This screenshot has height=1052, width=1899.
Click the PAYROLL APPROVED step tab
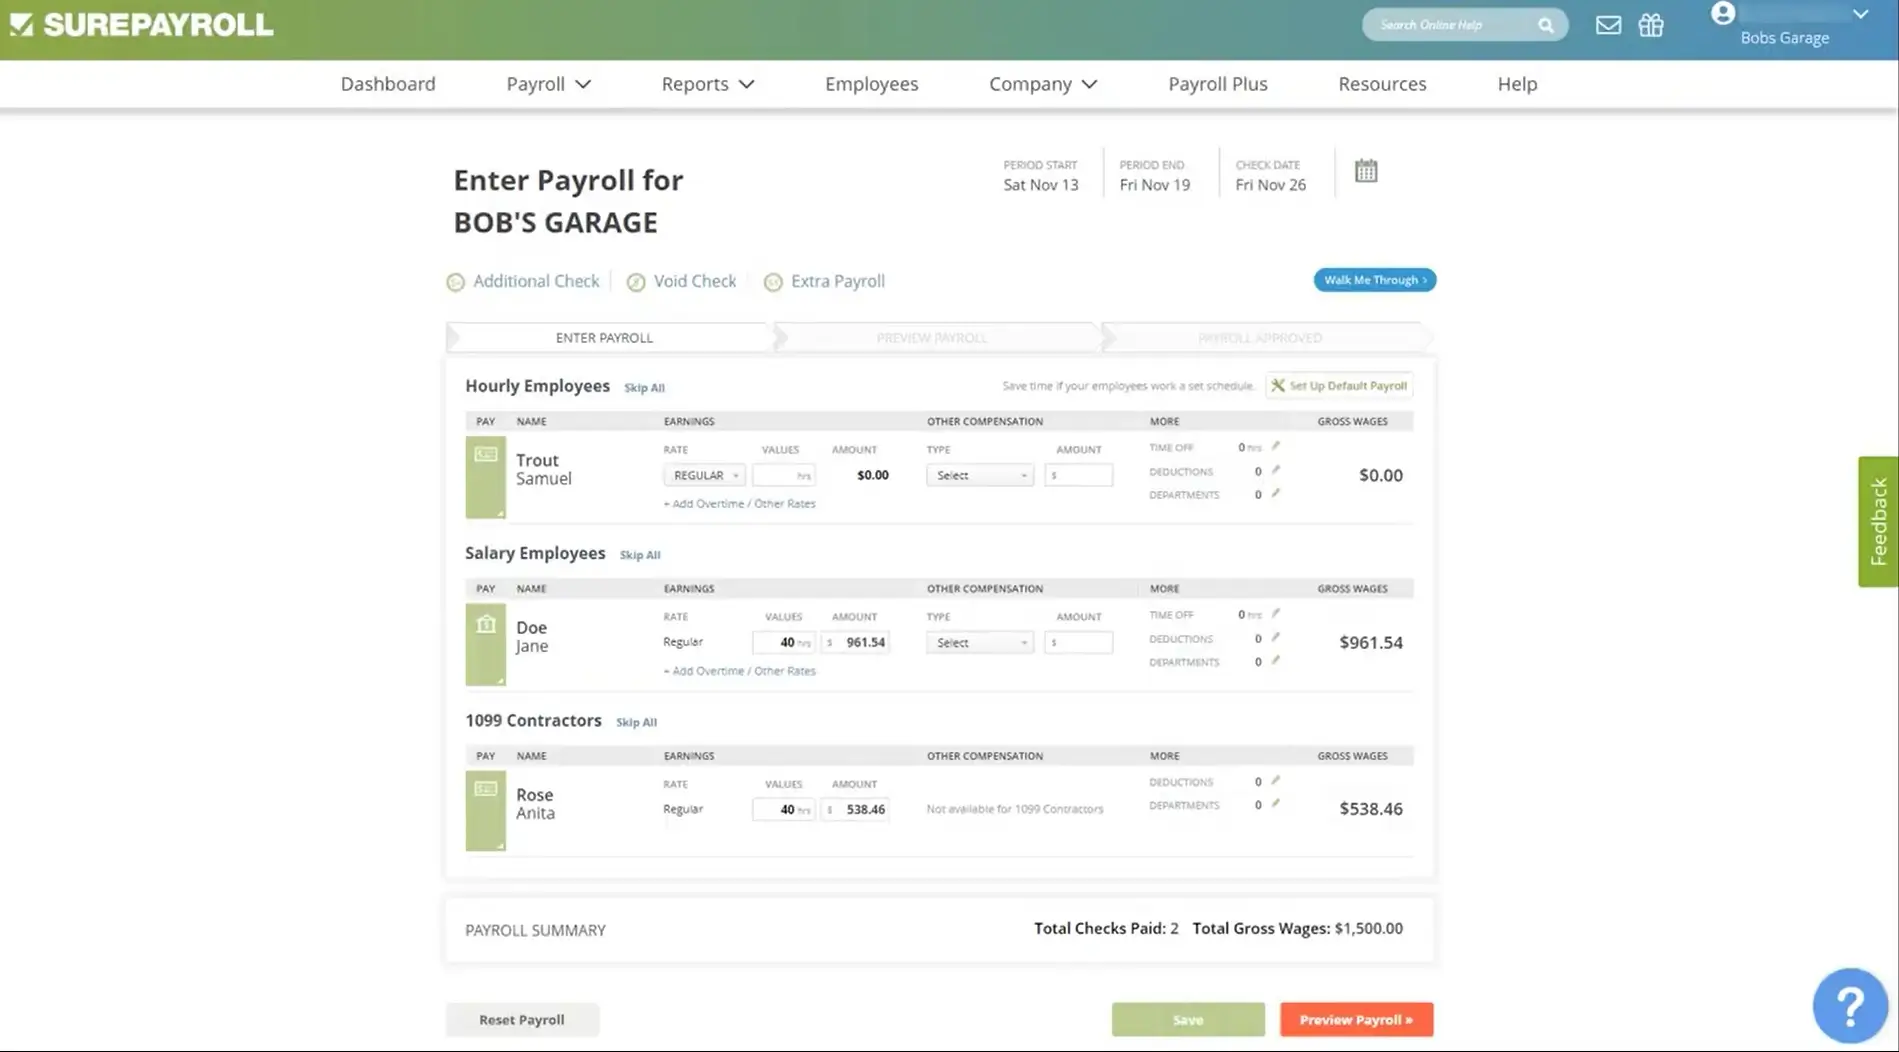[1262, 338]
